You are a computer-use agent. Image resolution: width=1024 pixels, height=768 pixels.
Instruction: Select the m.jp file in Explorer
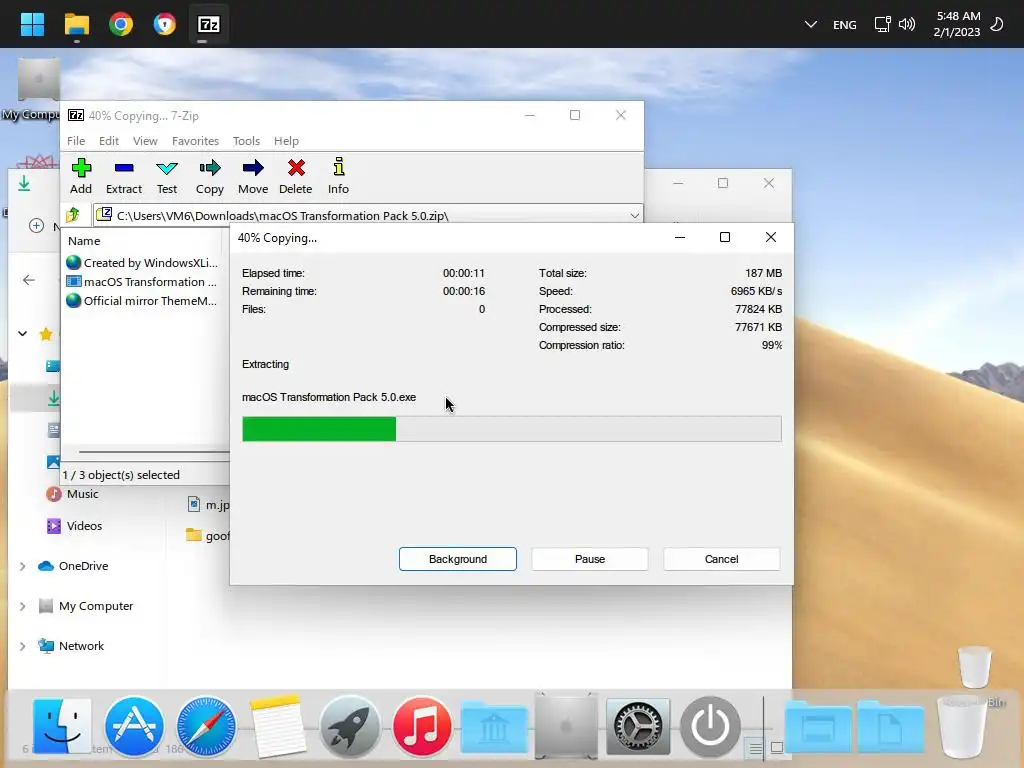(208, 504)
